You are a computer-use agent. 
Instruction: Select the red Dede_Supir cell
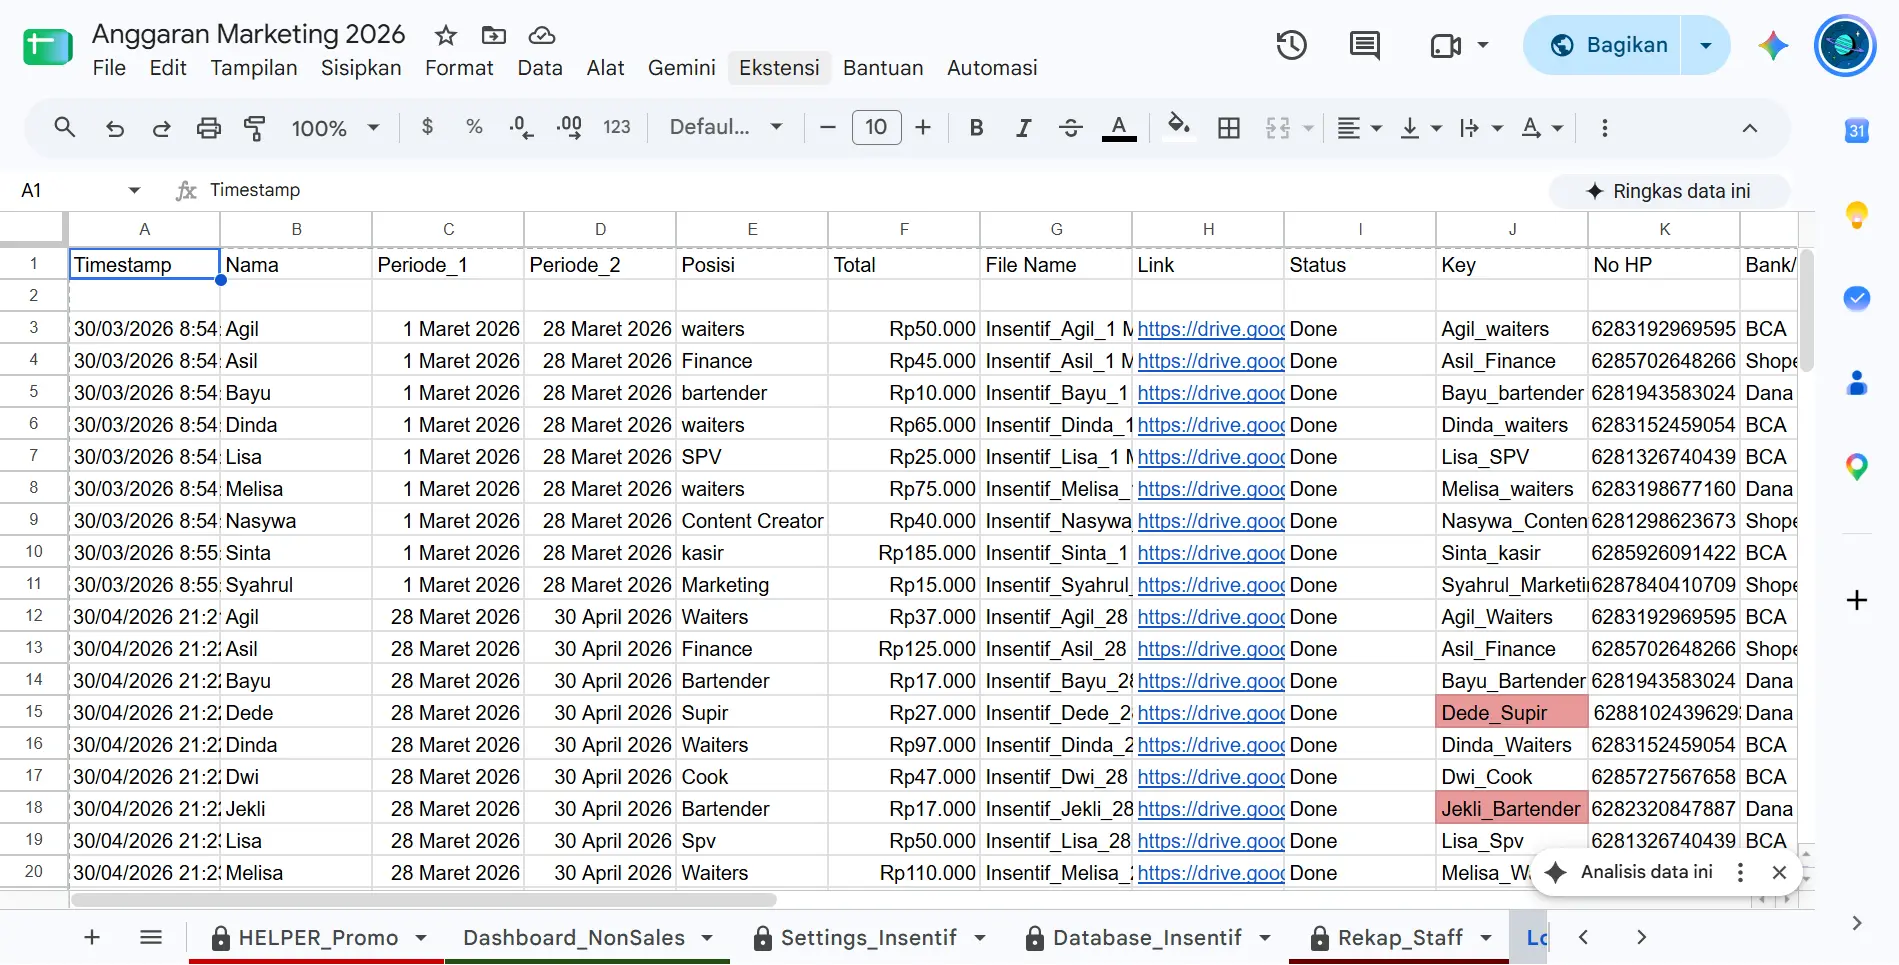point(1511,713)
